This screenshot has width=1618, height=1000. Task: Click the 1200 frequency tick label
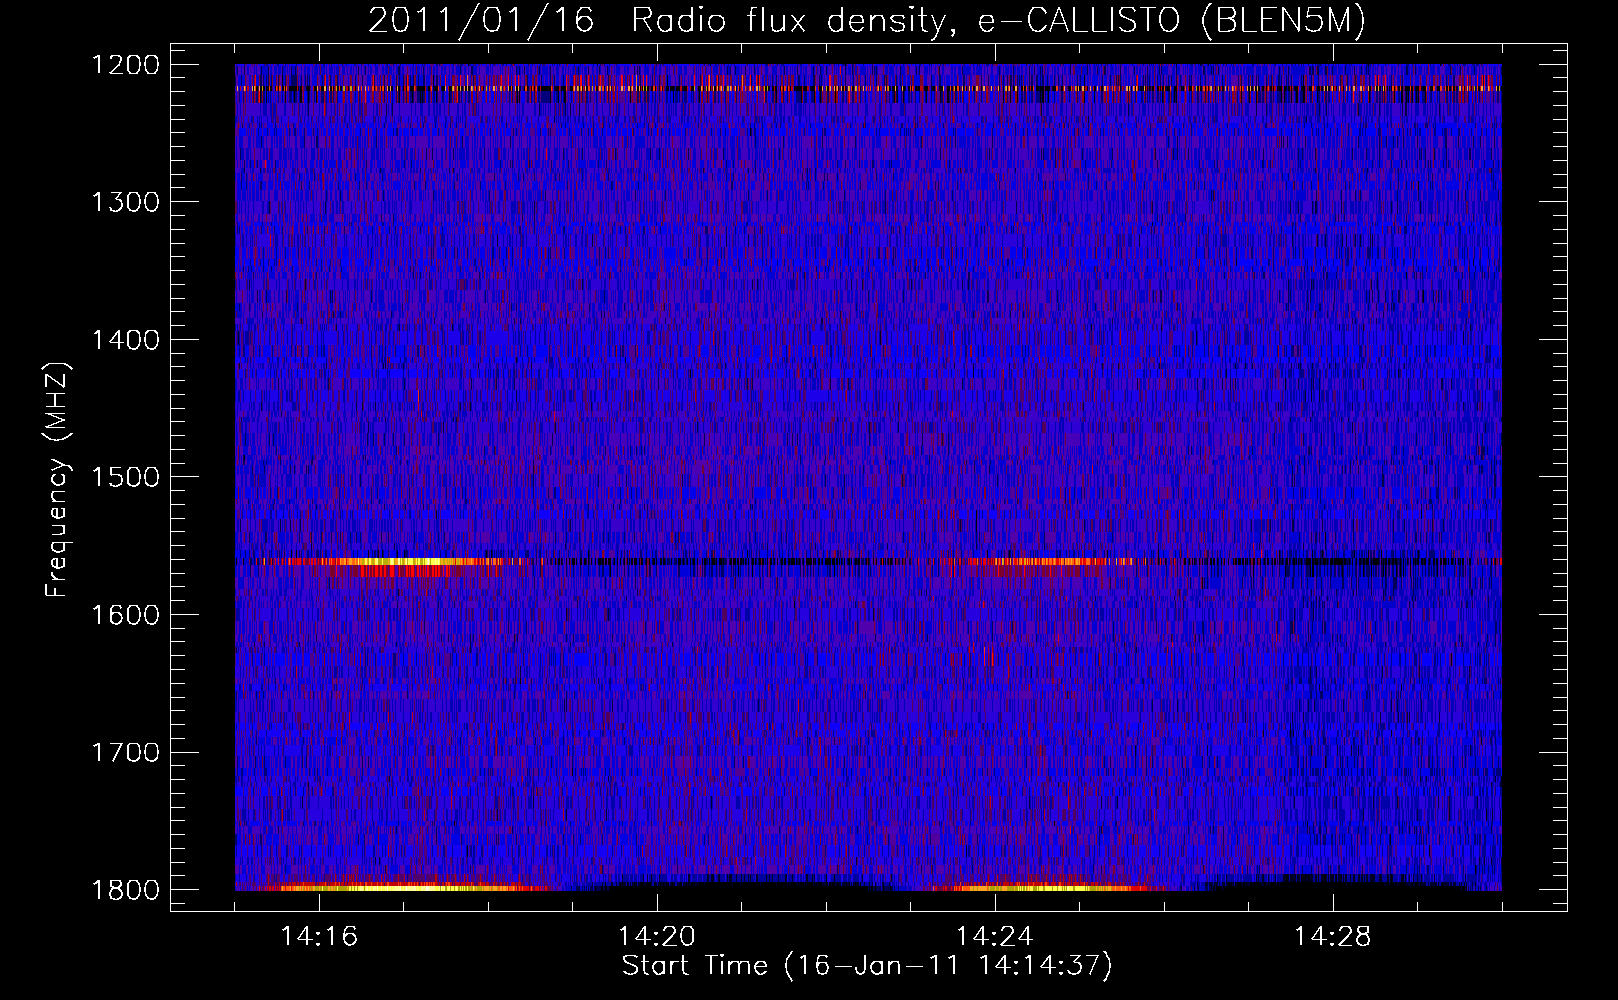click(125, 65)
